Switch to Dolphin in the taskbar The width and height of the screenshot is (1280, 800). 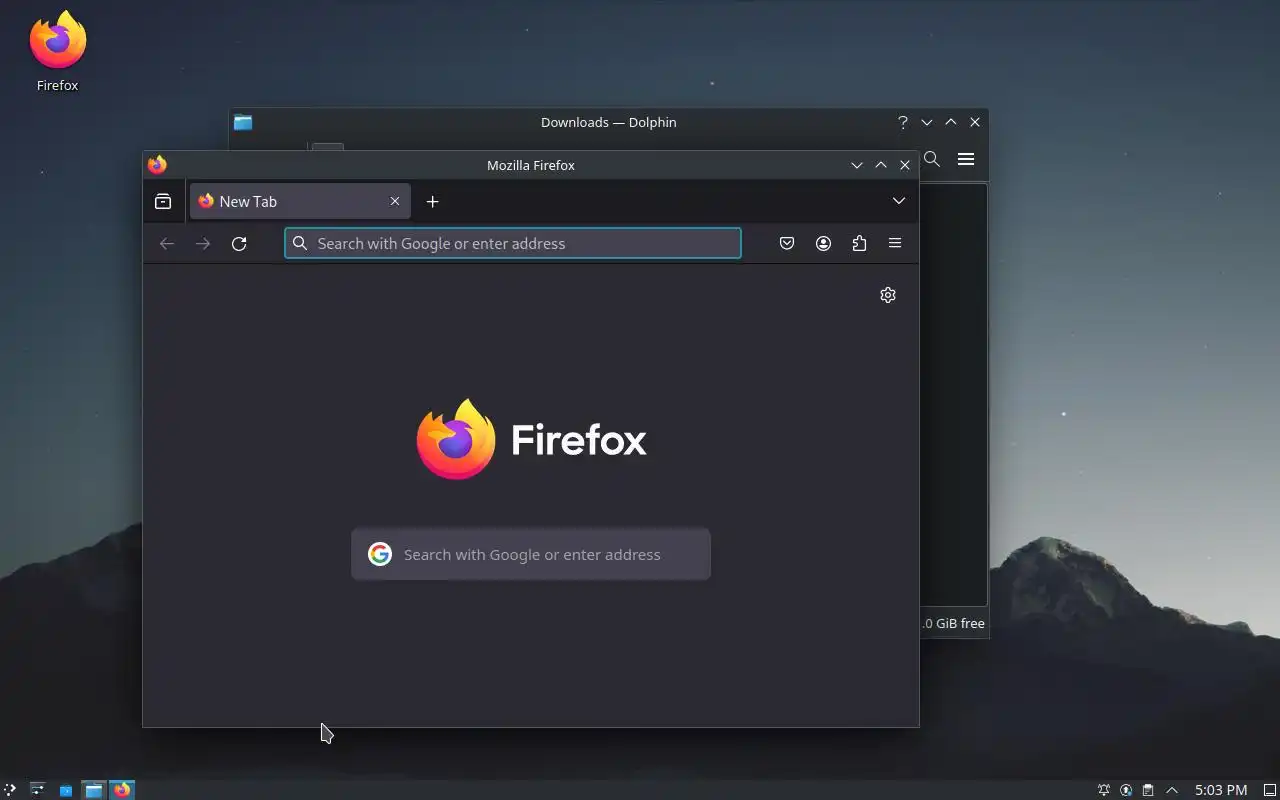pos(93,789)
